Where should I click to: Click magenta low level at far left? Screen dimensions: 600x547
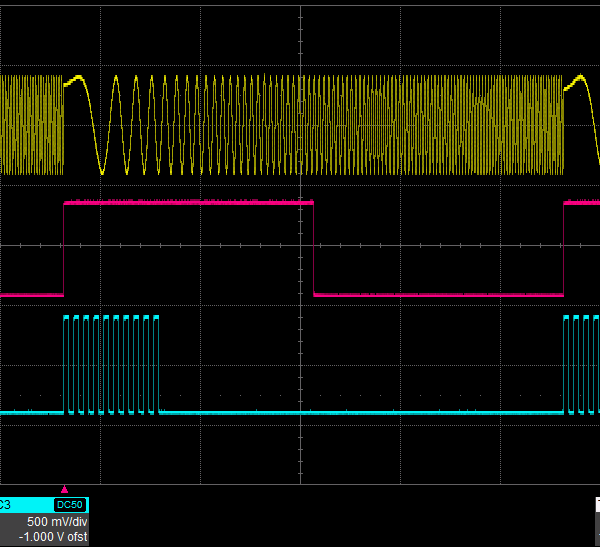click(30, 295)
